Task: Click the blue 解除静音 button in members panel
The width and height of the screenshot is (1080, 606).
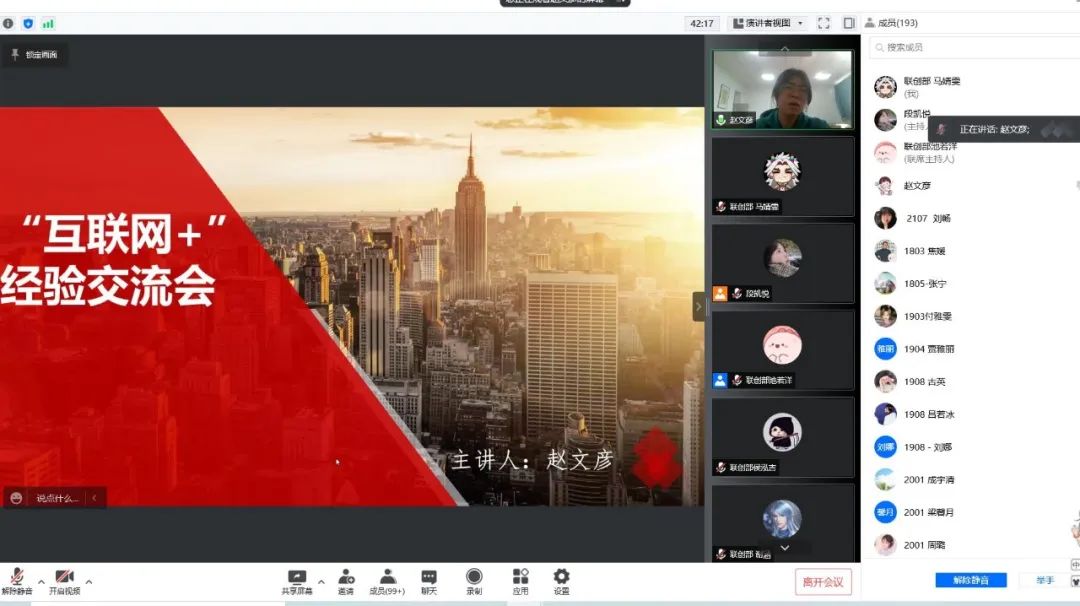Action: click(x=970, y=580)
